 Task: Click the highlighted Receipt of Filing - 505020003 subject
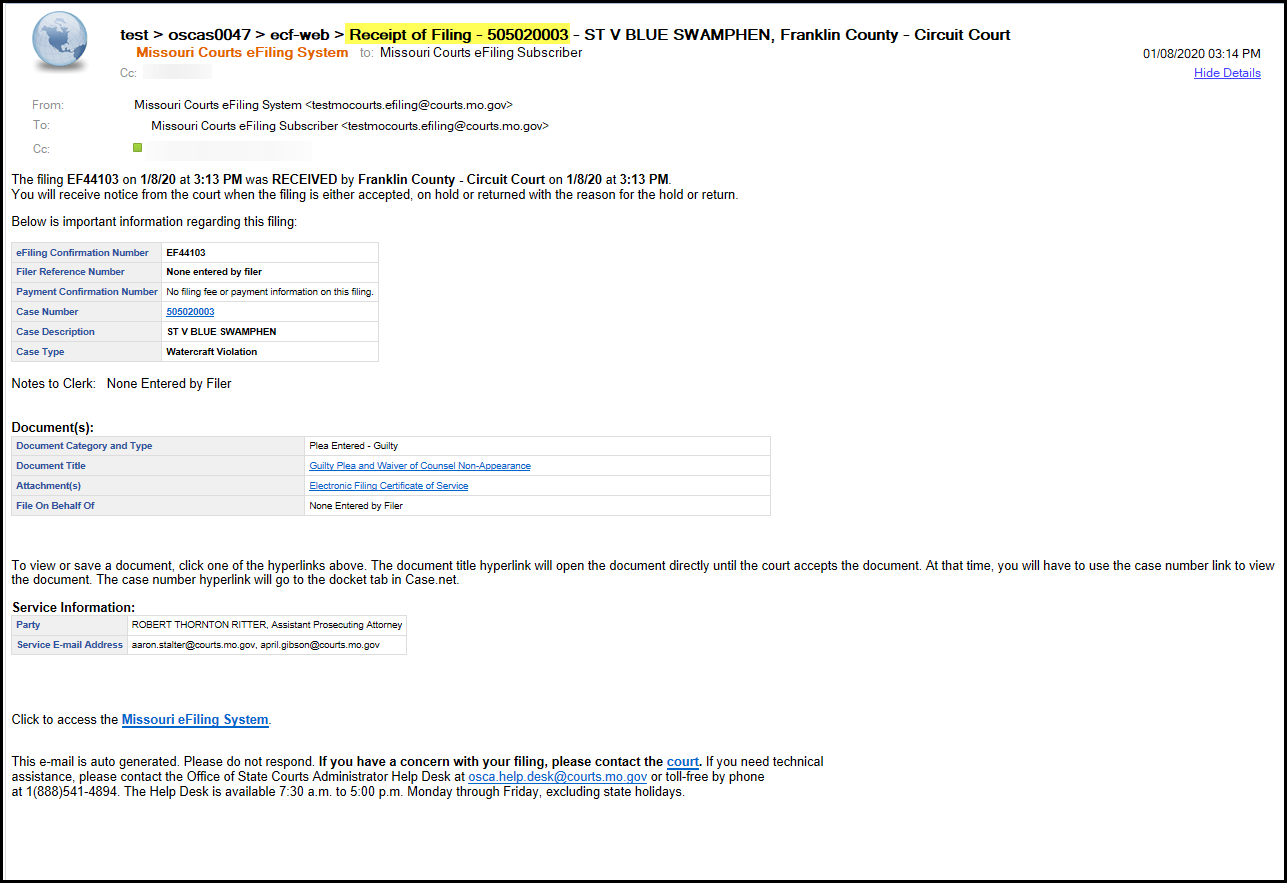point(458,35)
